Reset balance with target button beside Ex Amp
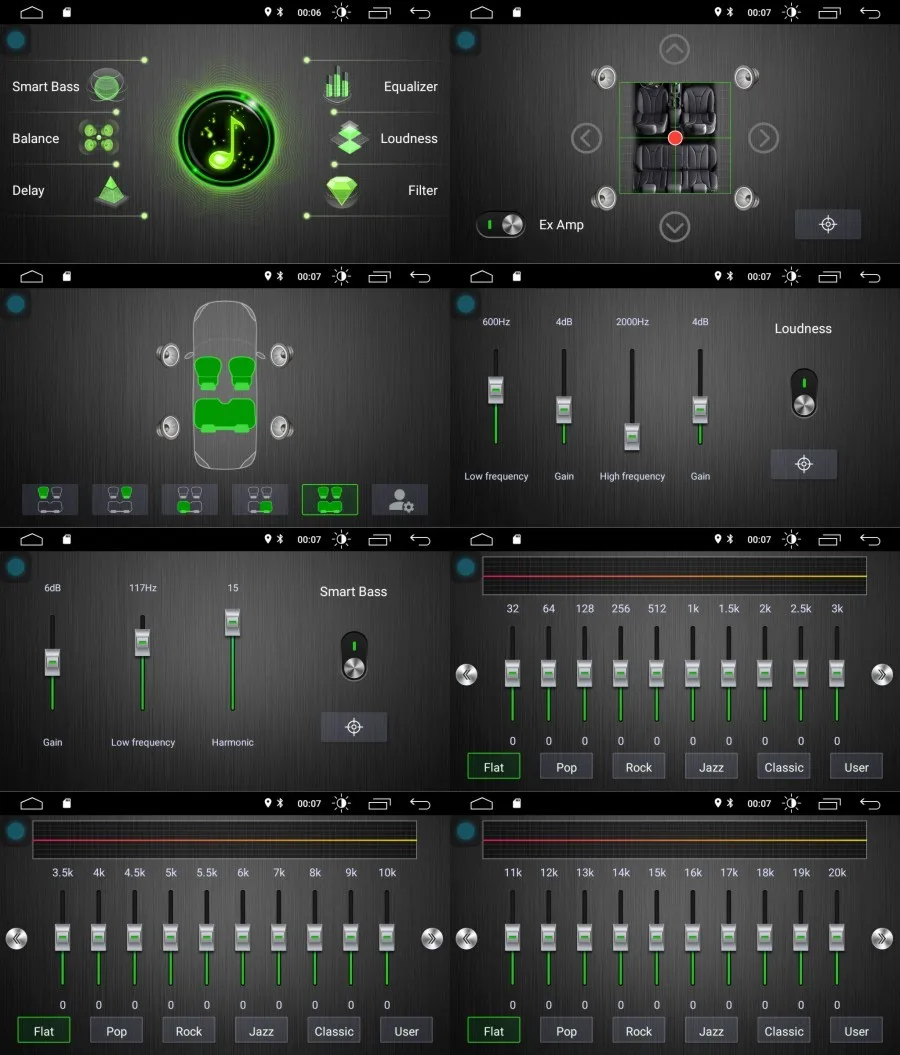Image resolution: width=900 pixels, height=1055 pixels. [x=828, y=224]
